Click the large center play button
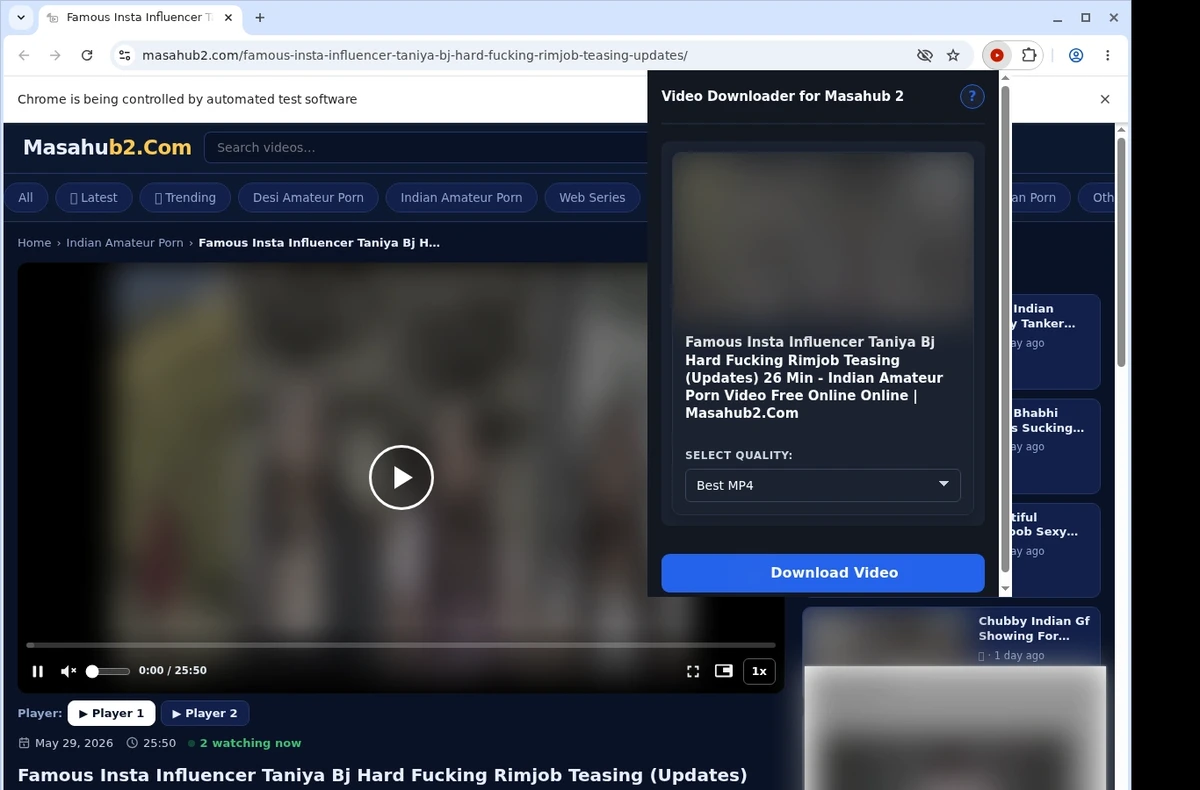1200x790 pixels. (401, 477)
